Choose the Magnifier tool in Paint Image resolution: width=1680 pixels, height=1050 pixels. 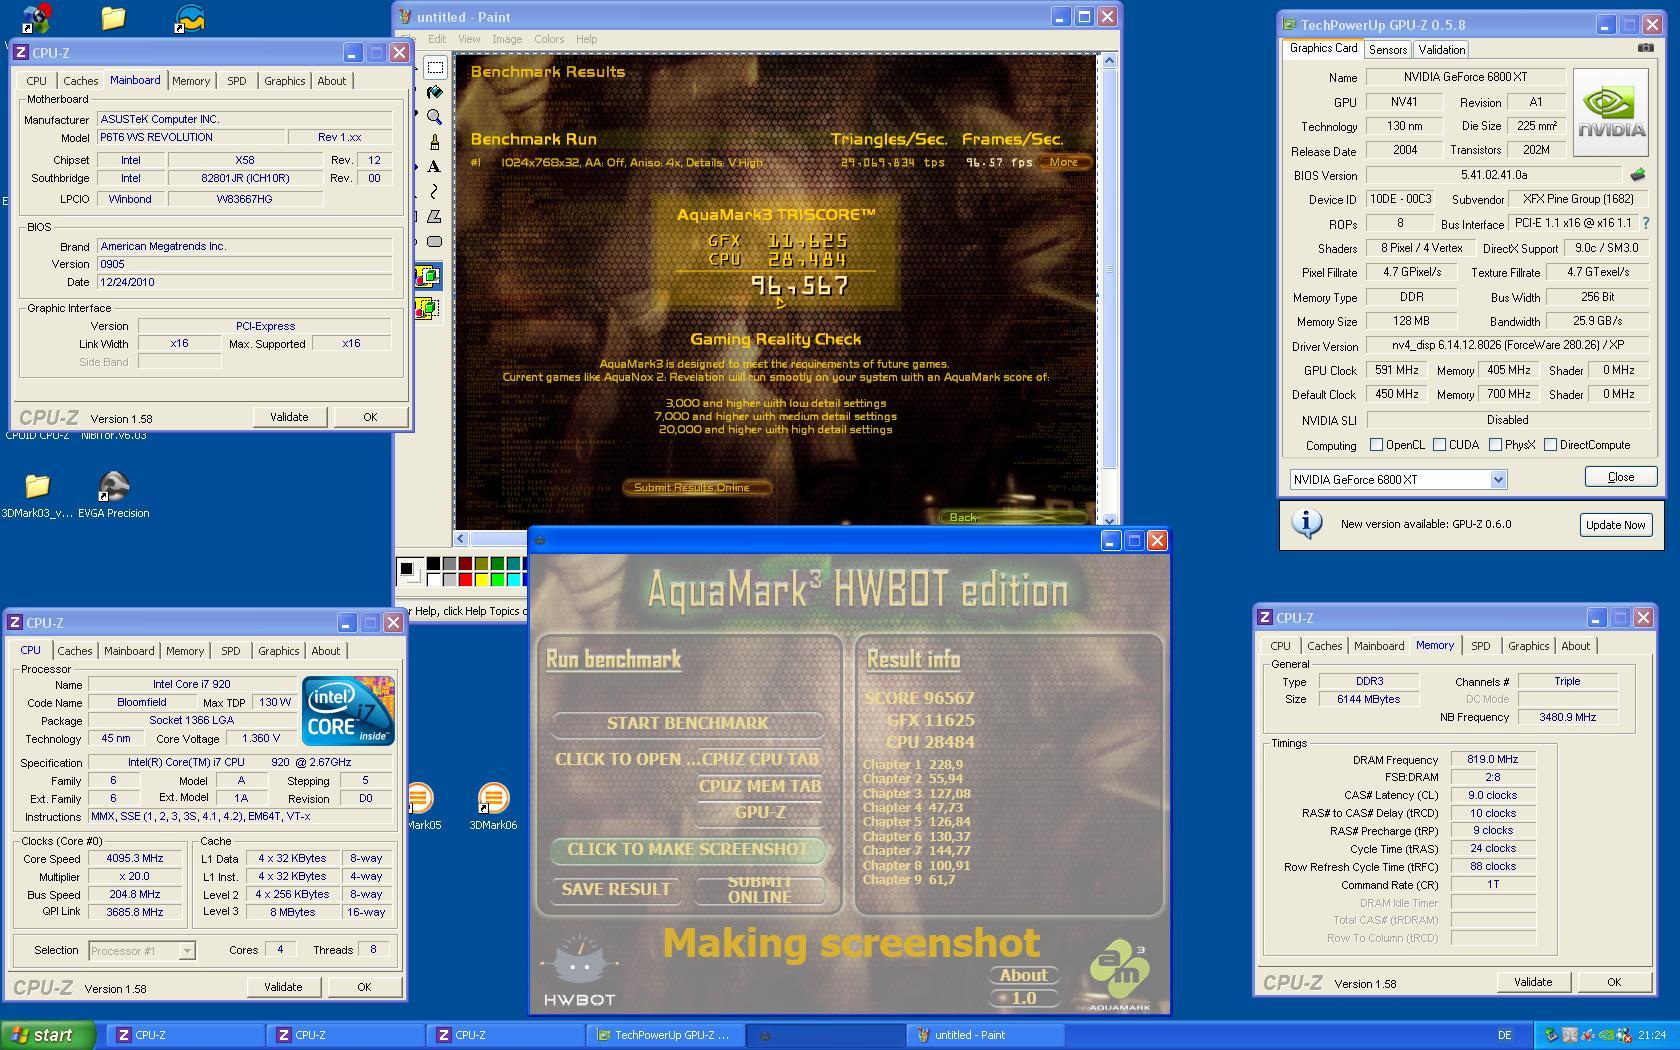click(x=435, y=117)
